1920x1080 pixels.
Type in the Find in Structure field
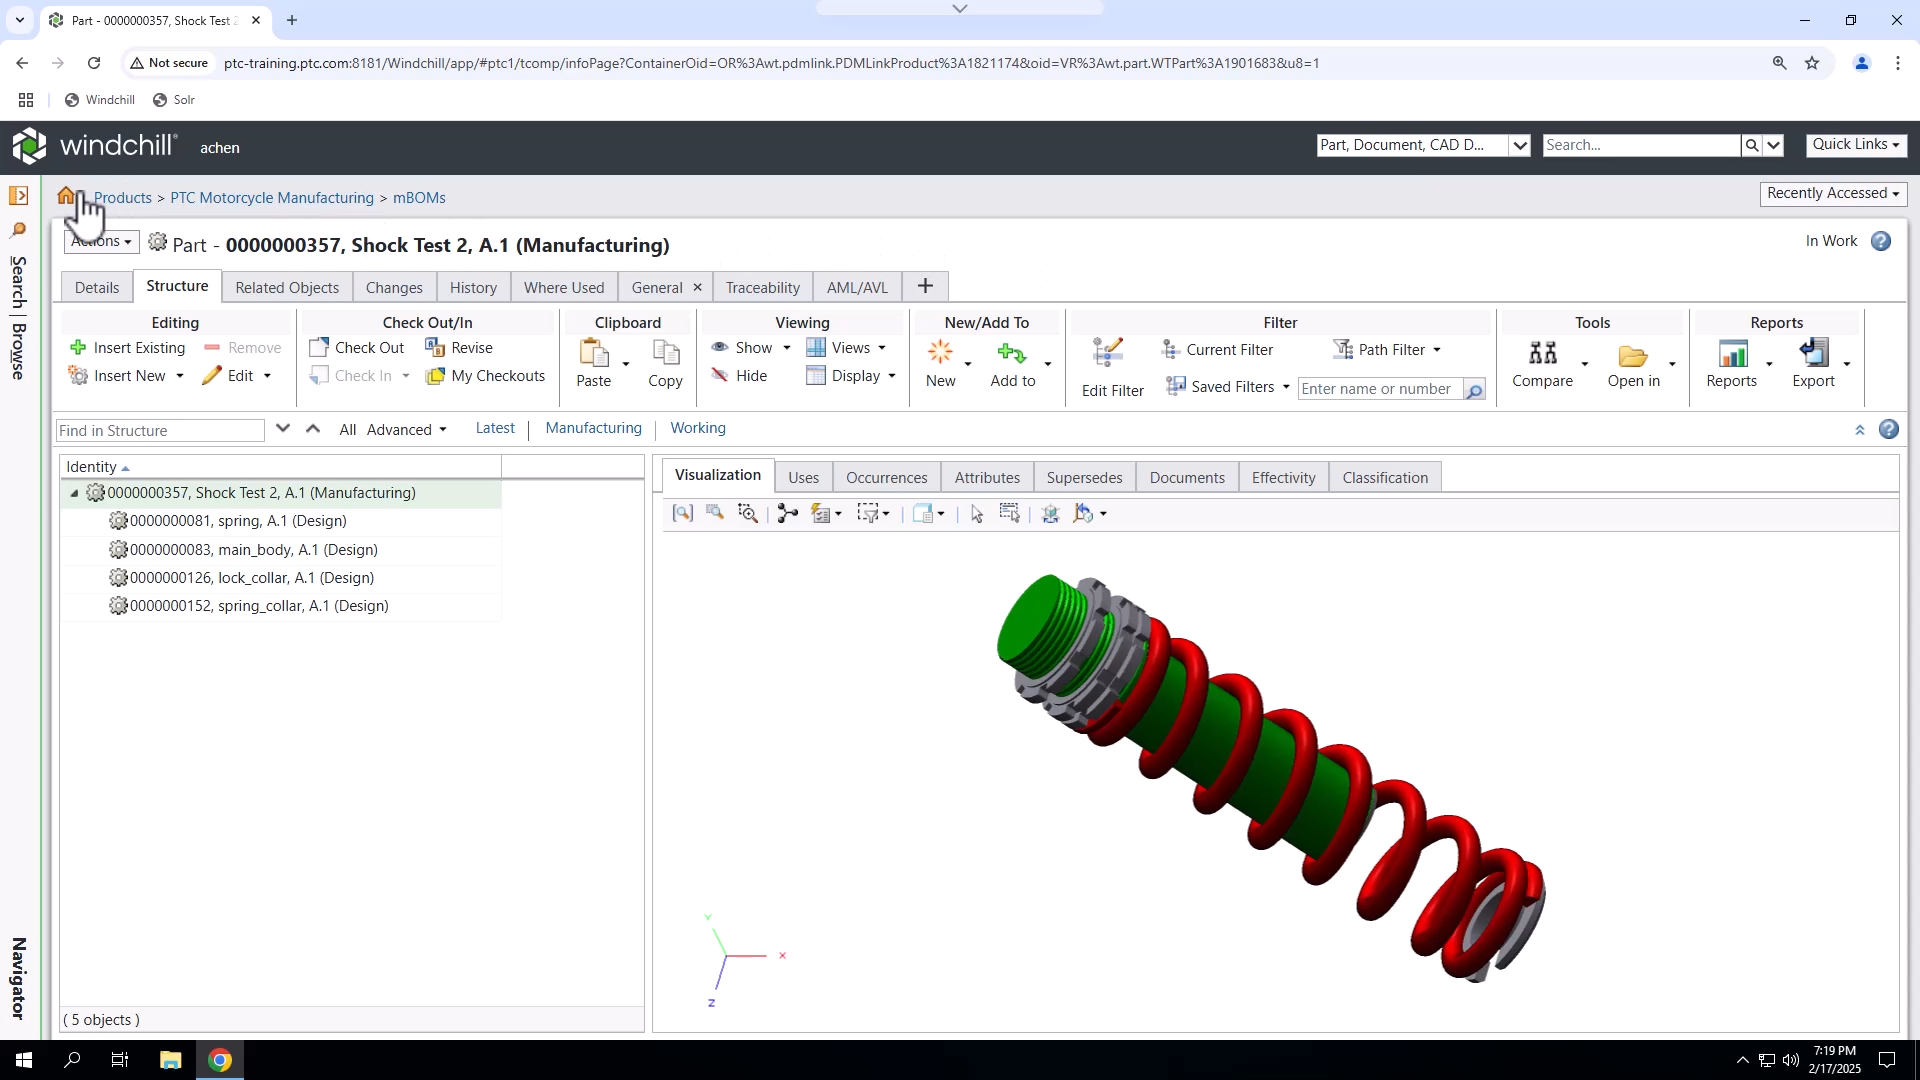click(160, 430)
